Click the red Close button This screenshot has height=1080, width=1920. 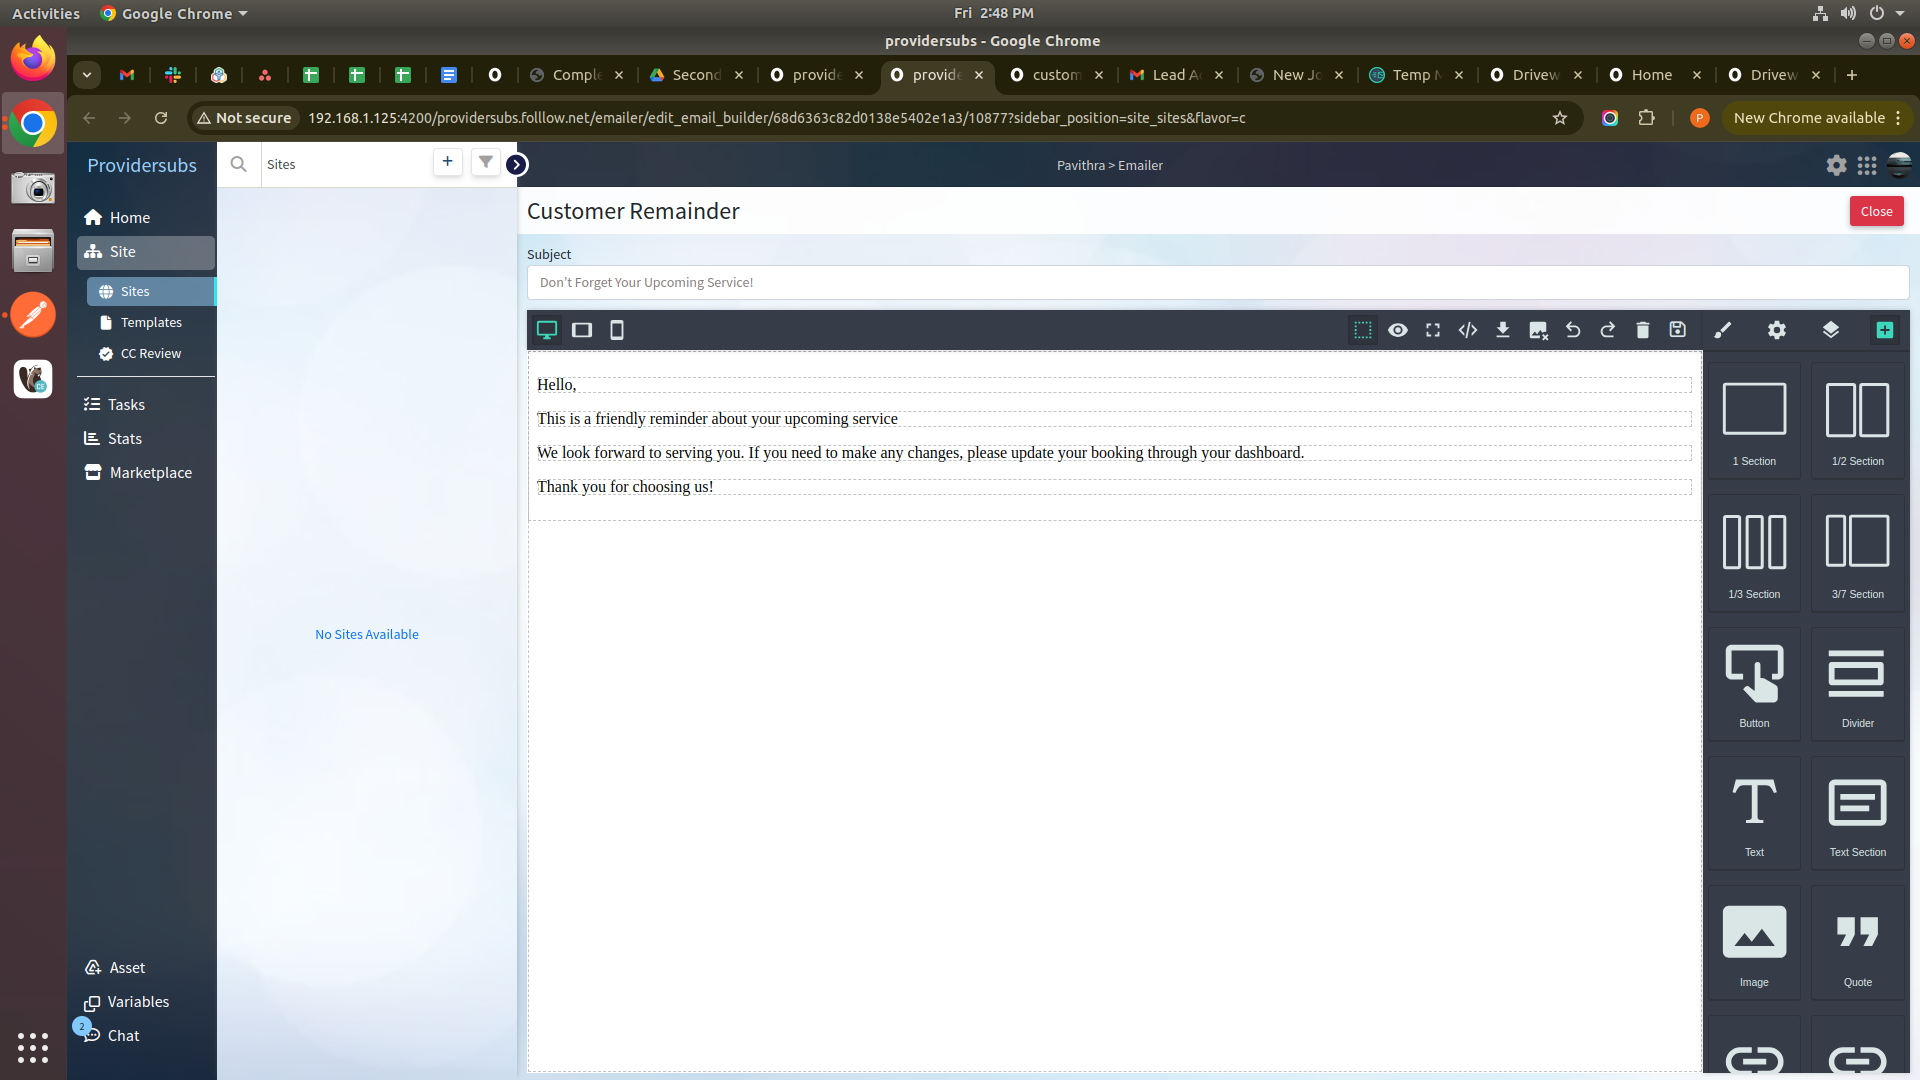[x=1876, y=211]
